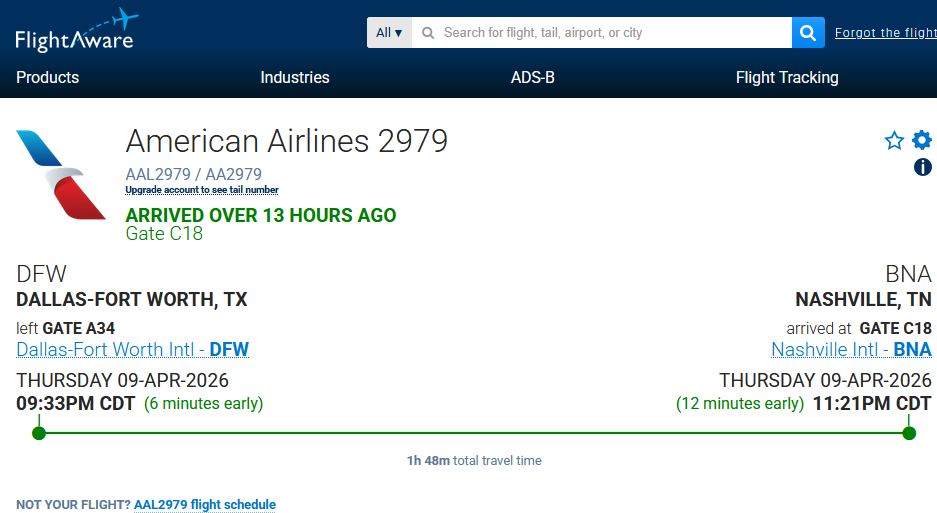The height and width of the screenshot is (513, 937).
Task: Open the Products menu
Action: (x=48, y=77)
